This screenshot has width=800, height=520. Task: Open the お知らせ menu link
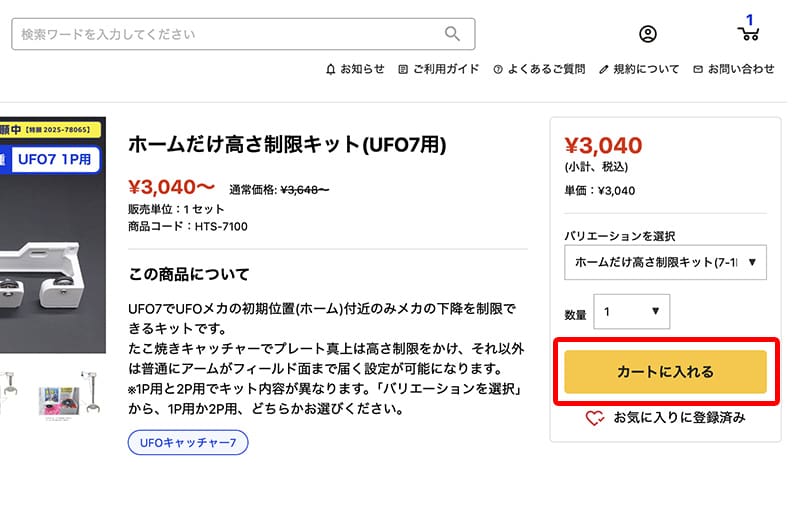pyautogui.click(x=362, y=69)
